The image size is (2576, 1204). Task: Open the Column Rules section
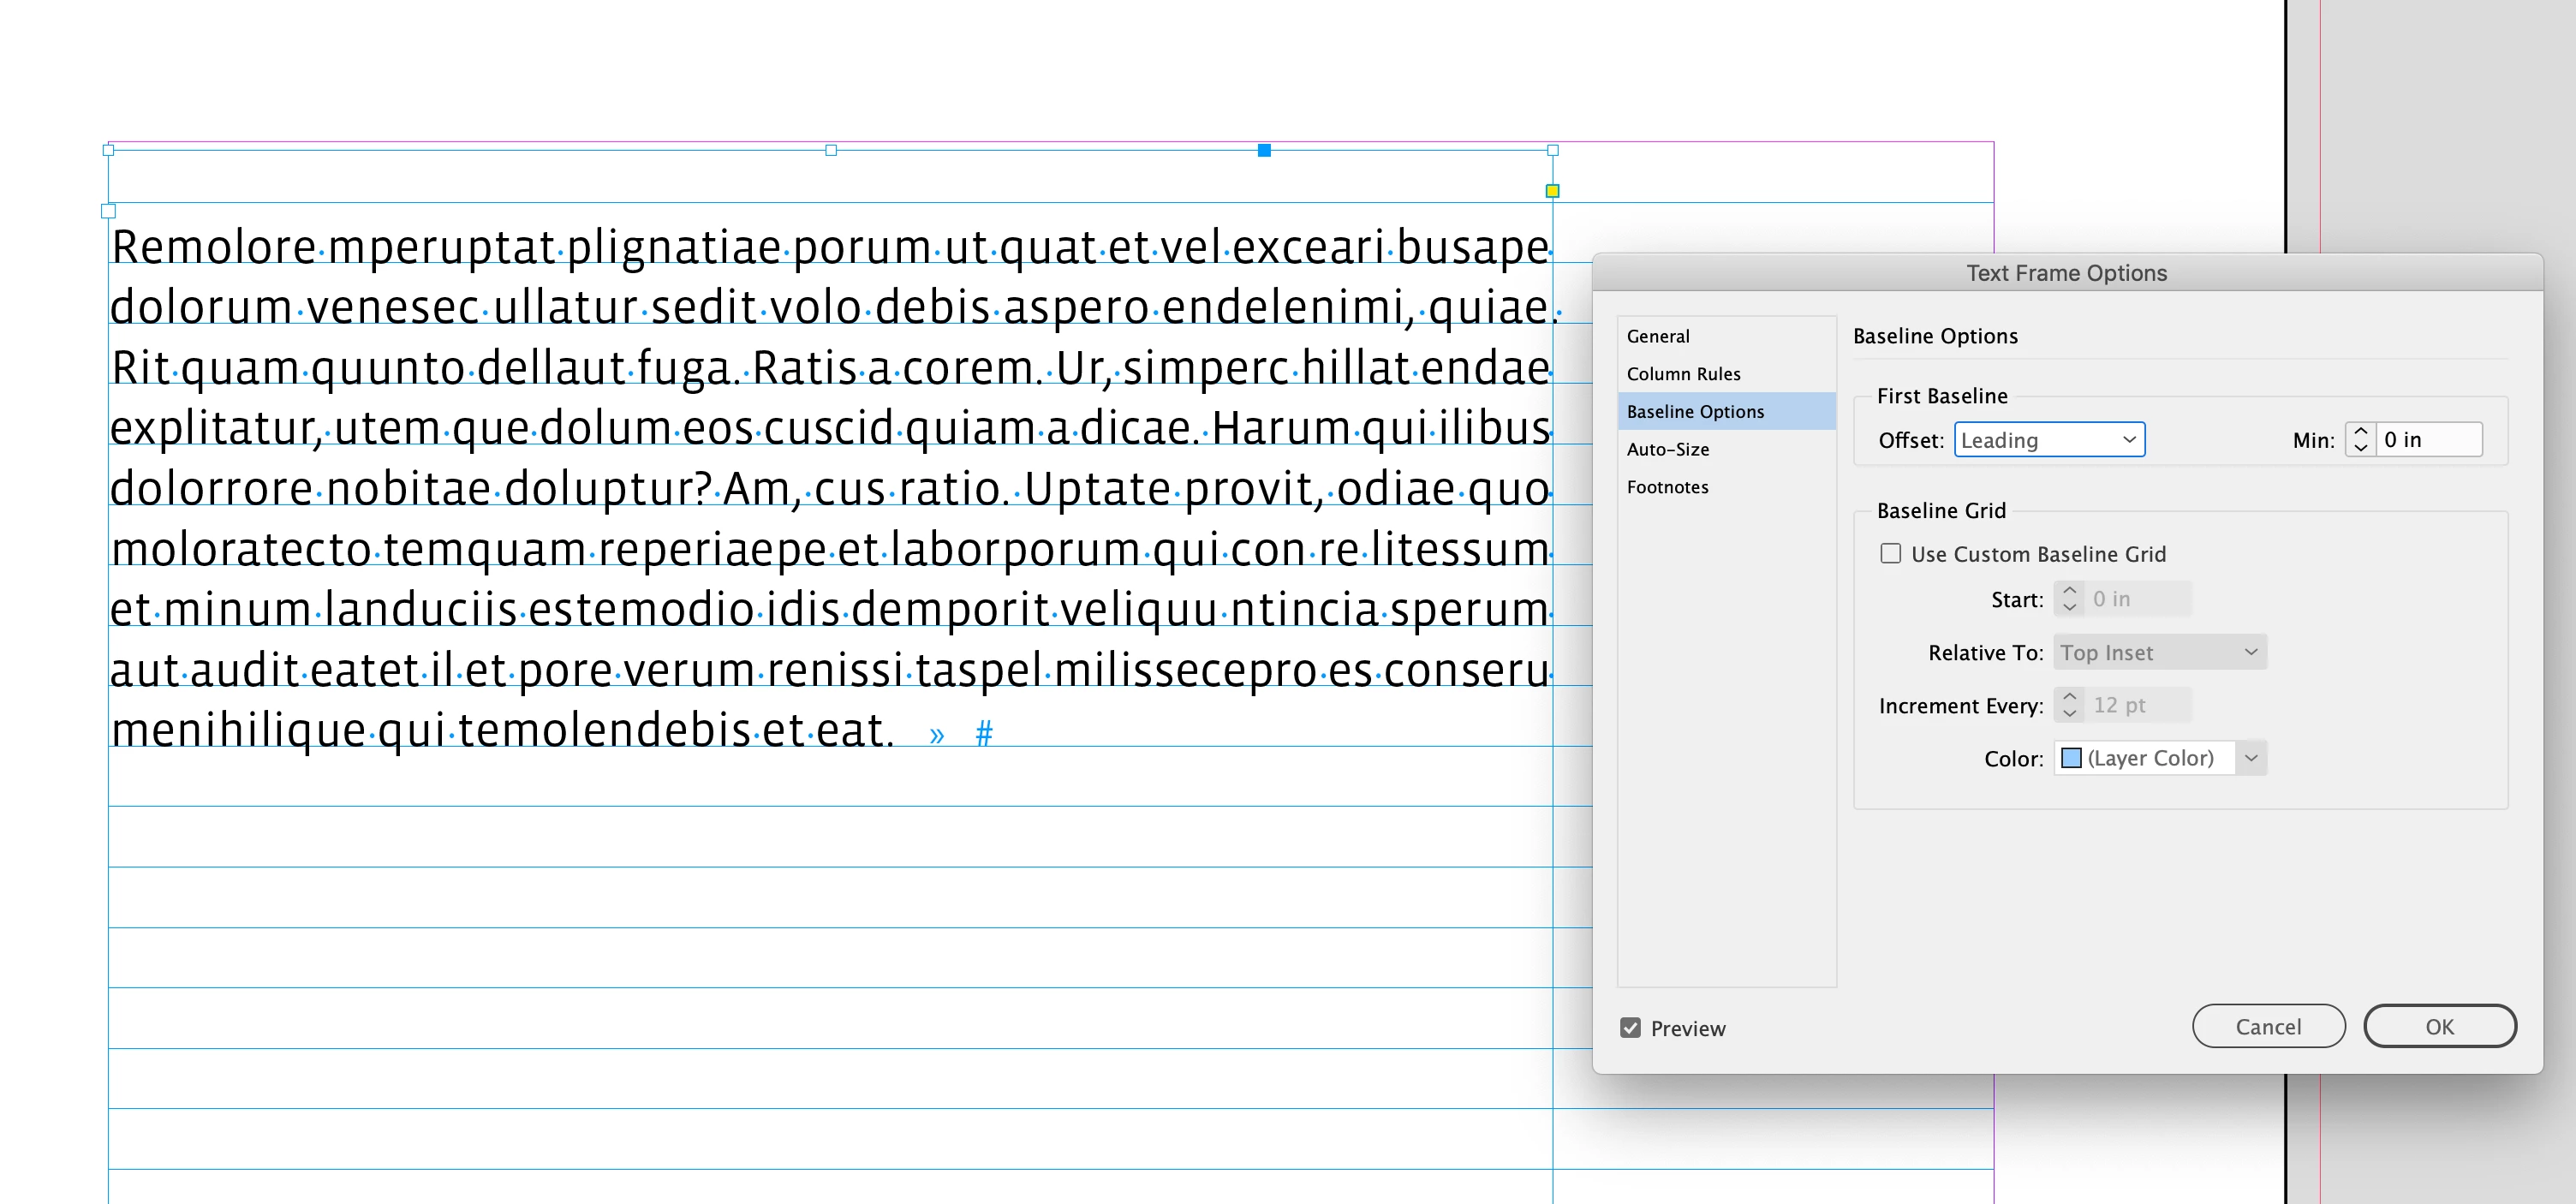point(1683,374)
